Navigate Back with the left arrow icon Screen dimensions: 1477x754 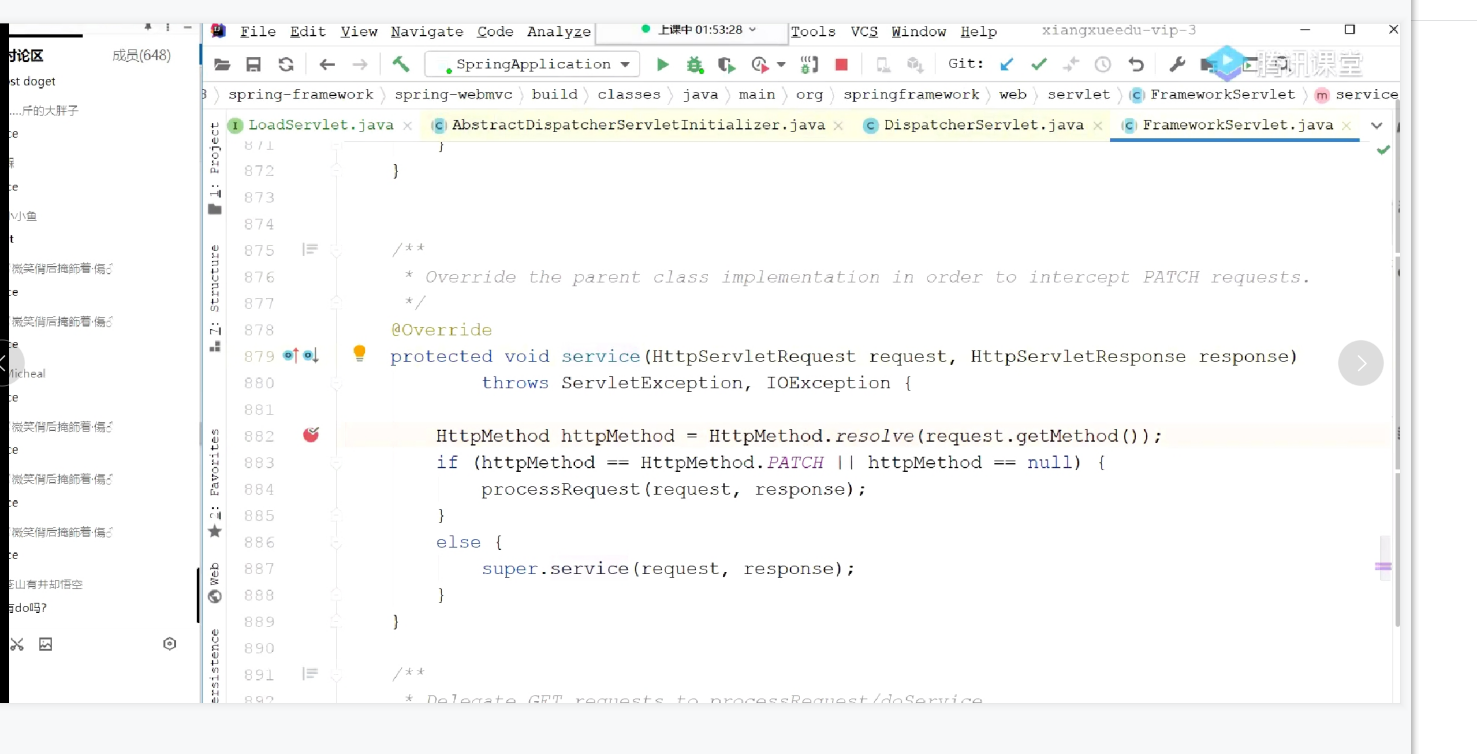click(x=327, y=65)
